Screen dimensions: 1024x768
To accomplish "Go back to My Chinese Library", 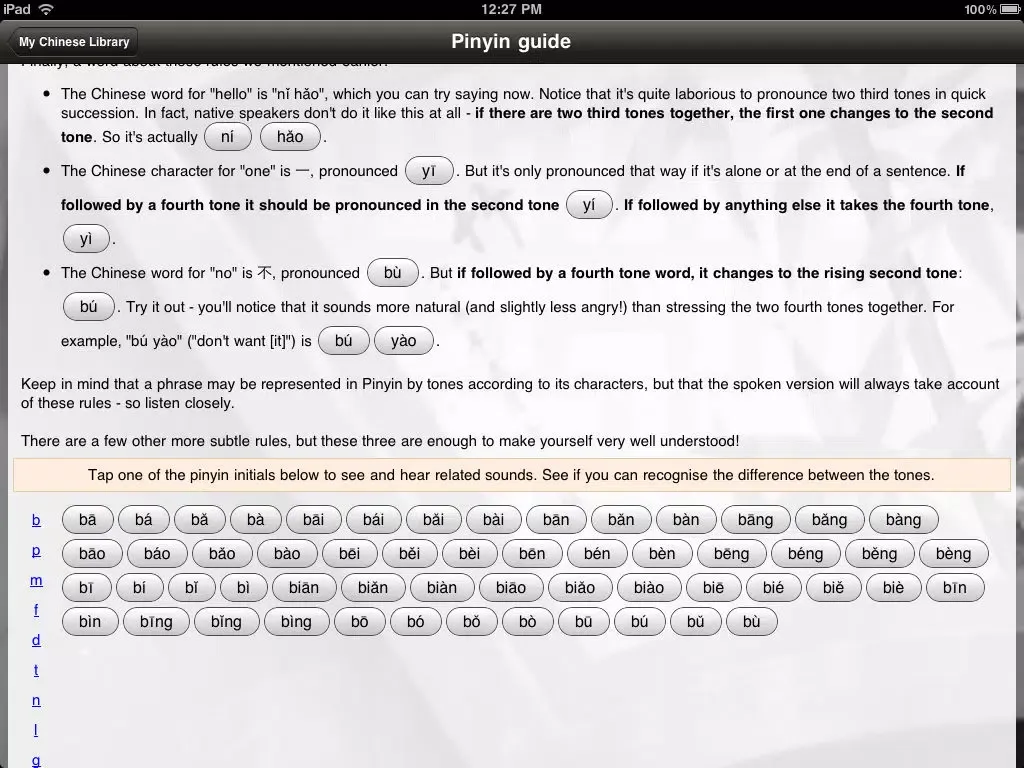I will [x=72, y=42].
